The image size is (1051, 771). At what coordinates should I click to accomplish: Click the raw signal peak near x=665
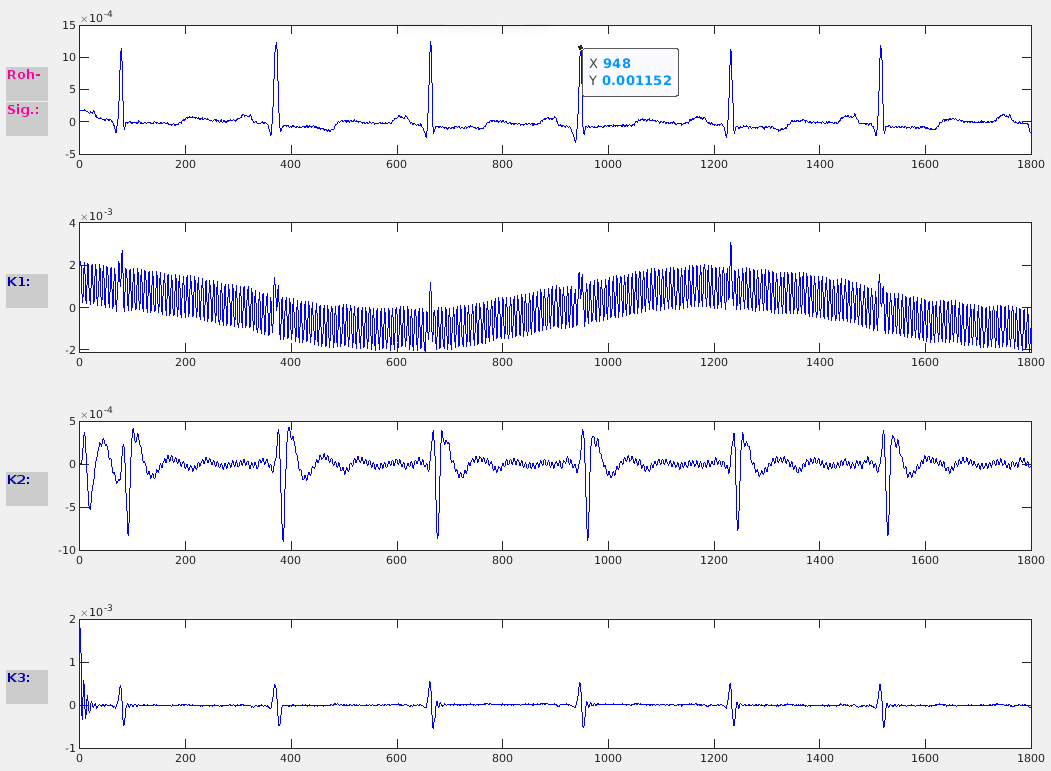tap(431, 43)
